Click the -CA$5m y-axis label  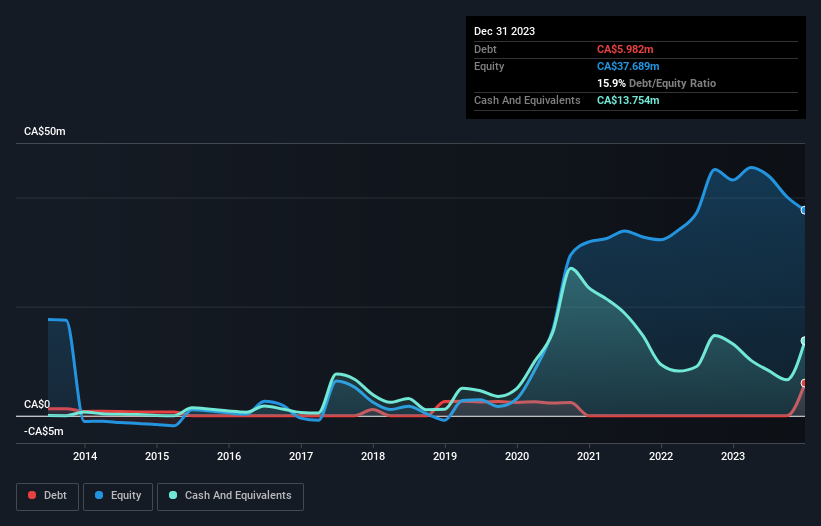pos(43,431)
